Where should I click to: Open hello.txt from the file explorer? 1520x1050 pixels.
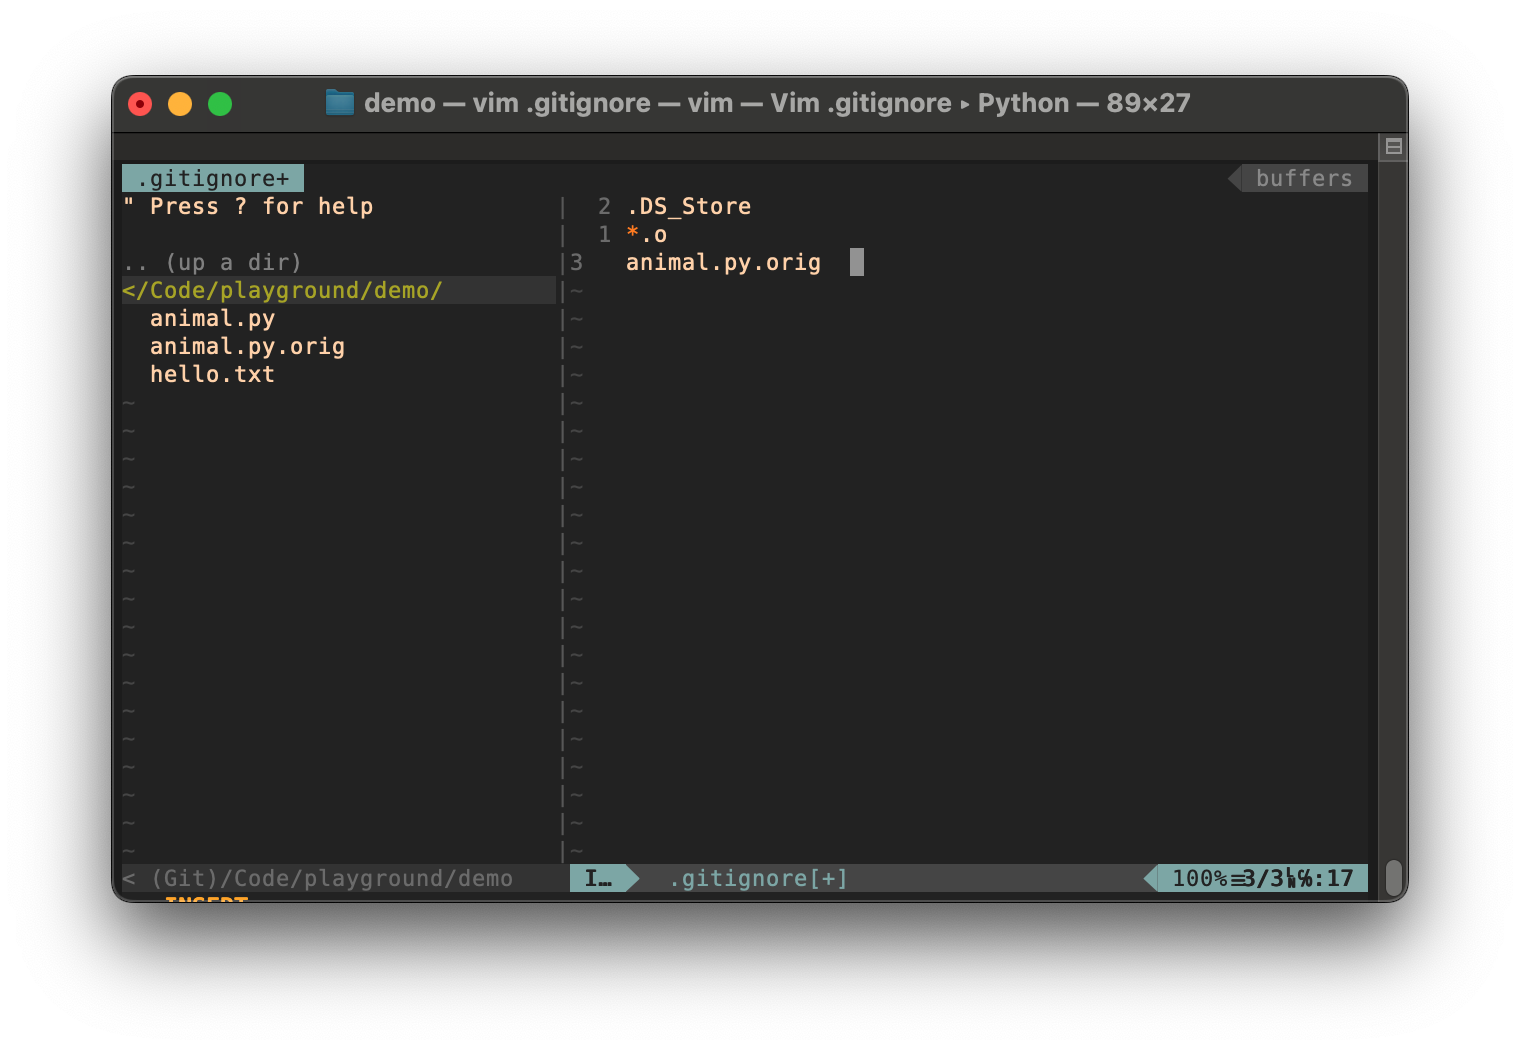pos(212,373)
